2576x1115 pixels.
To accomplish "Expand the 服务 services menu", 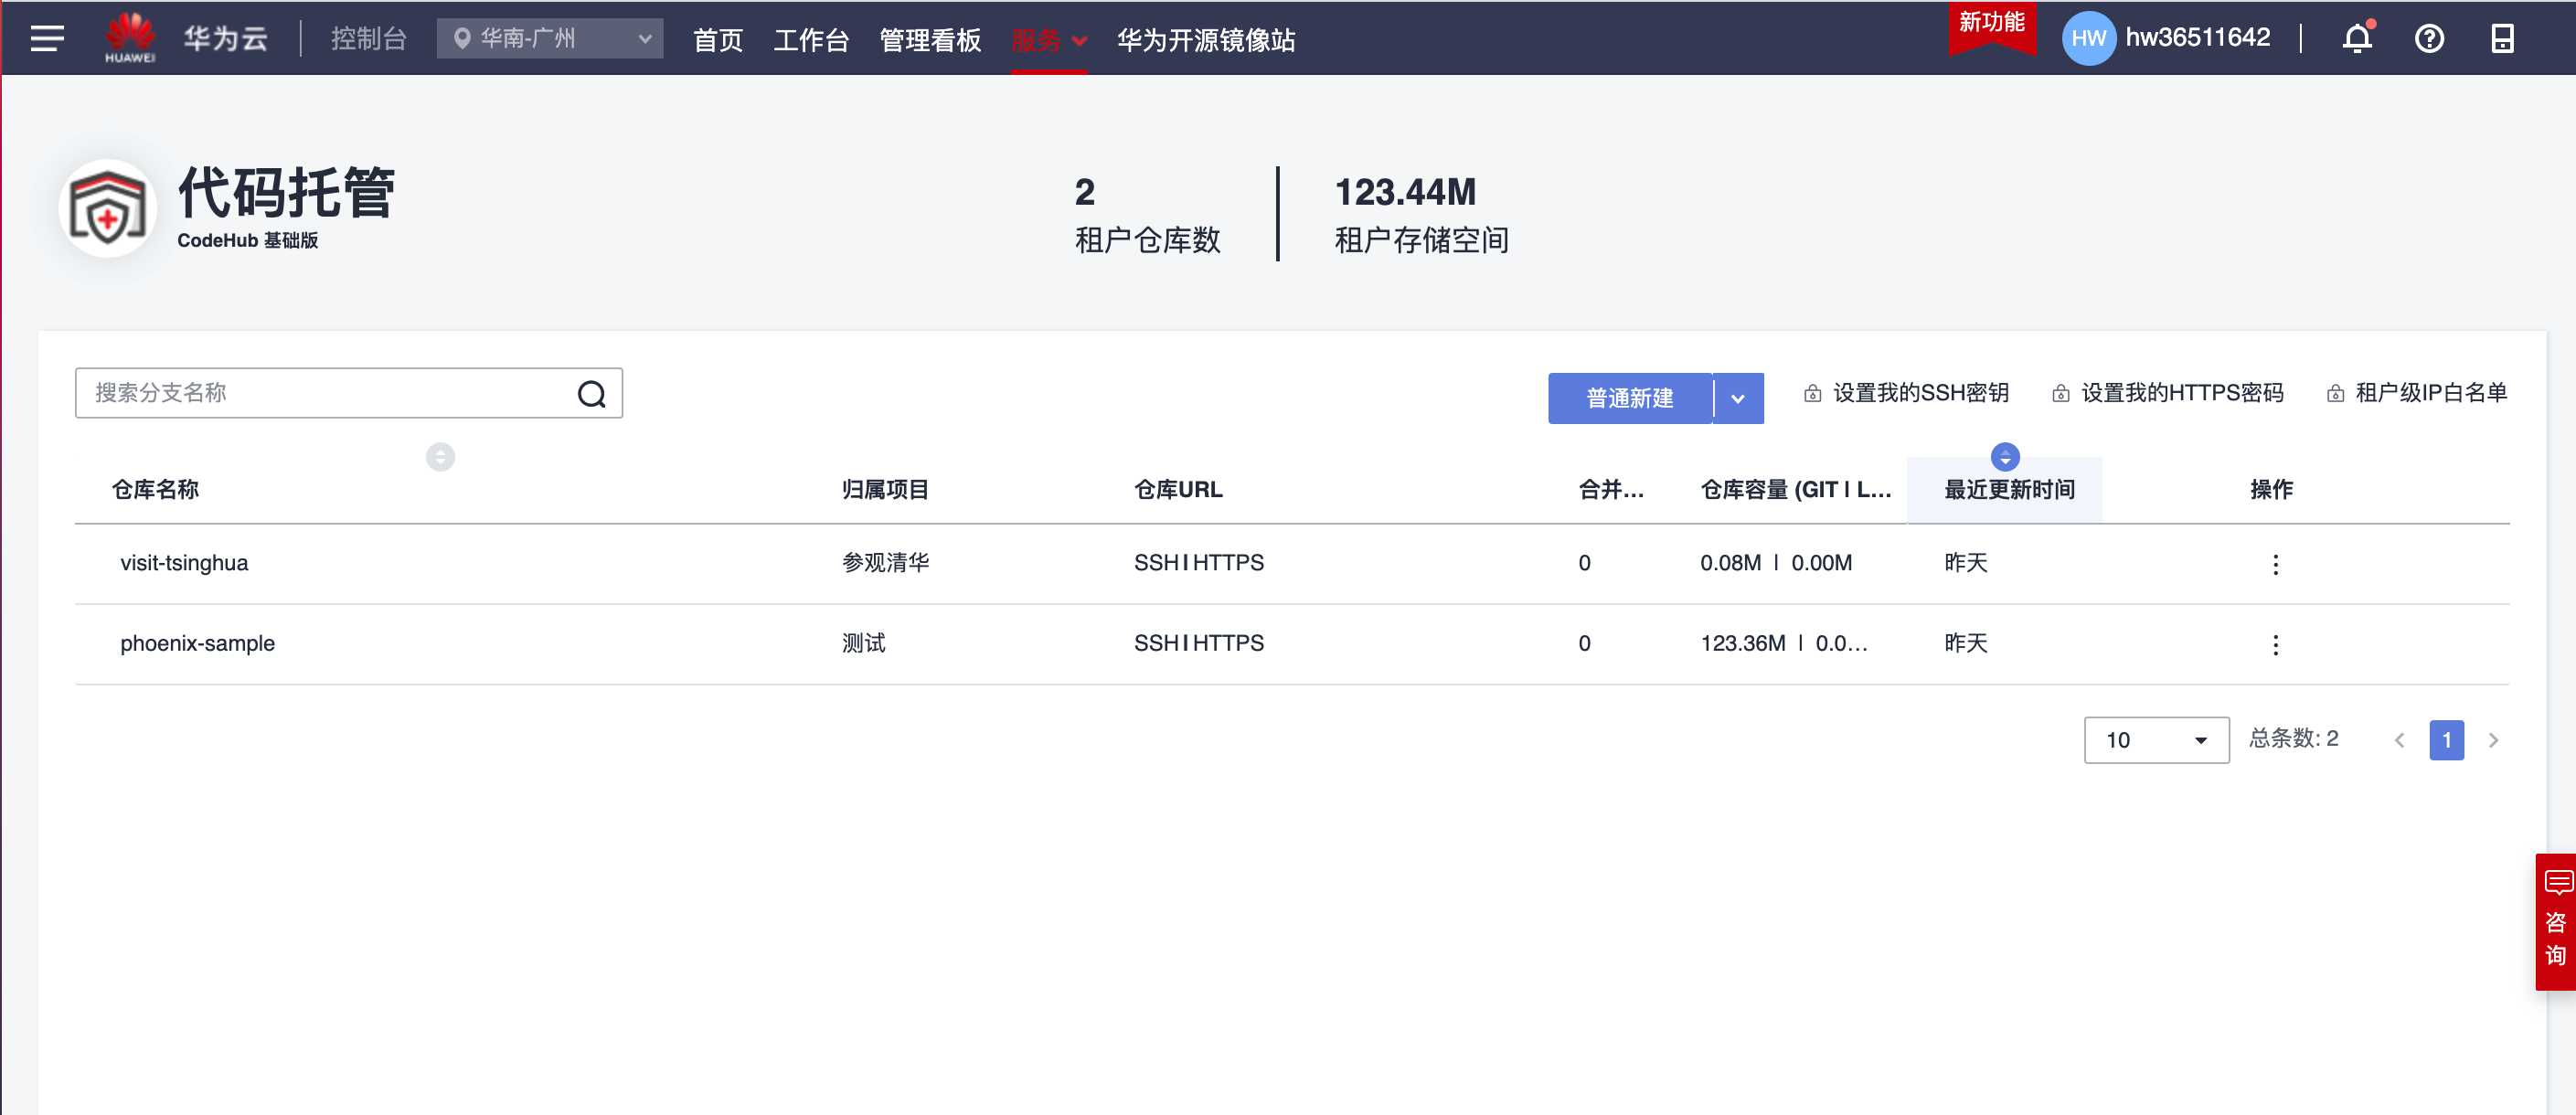I will click(1048, 40).
